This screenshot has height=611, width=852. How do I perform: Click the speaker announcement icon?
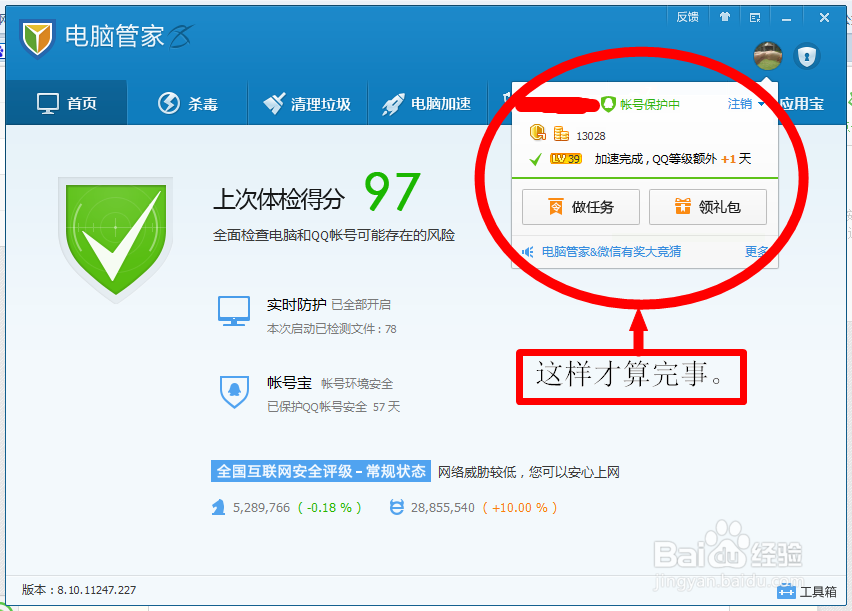528,252
